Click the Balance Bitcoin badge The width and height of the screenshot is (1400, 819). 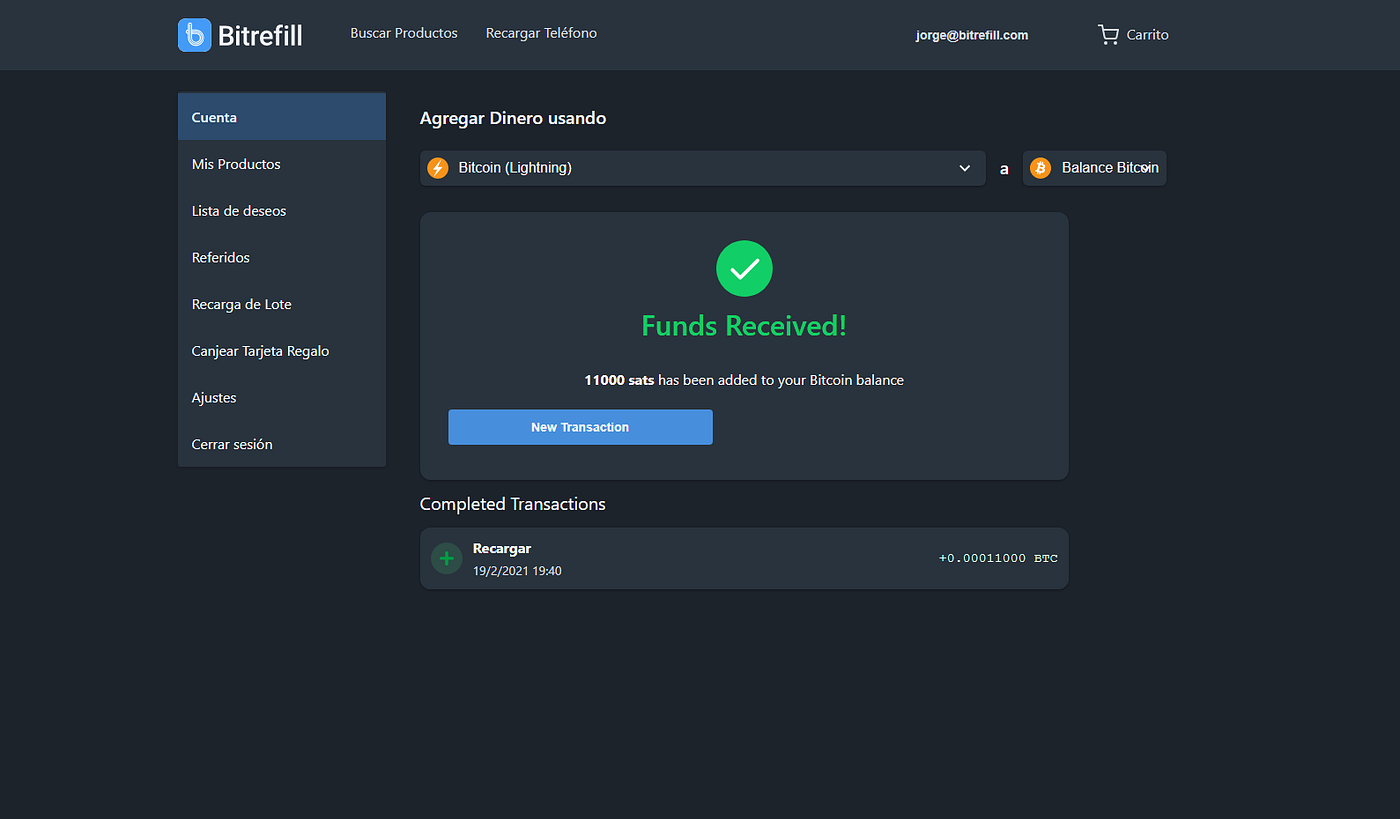pos(1094,167)
